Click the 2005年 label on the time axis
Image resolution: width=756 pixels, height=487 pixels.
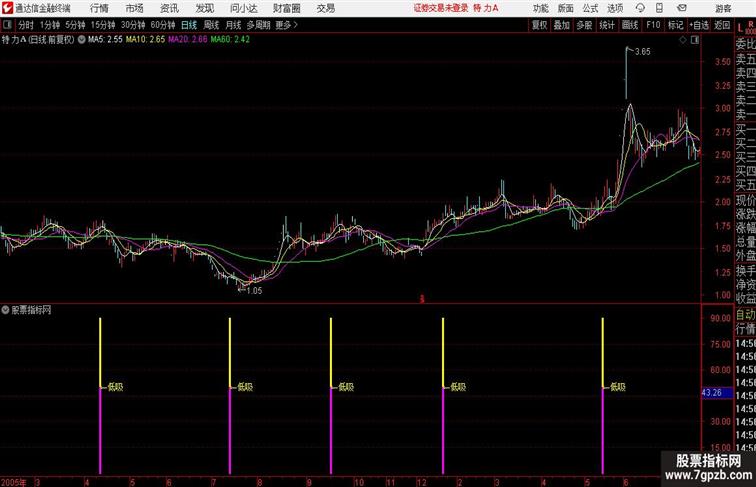pos(14,482)
